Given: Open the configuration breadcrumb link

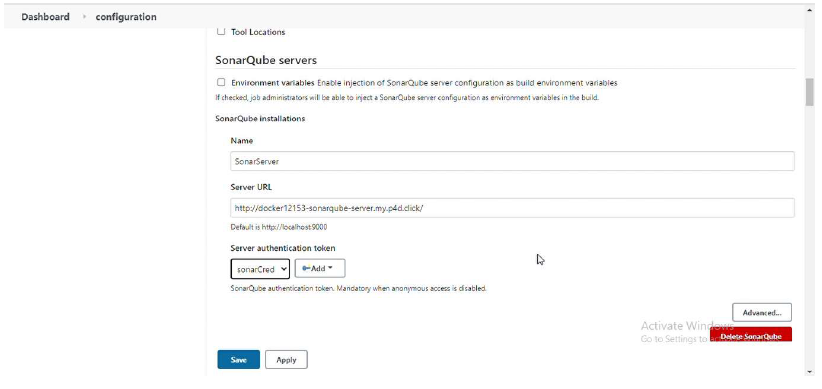Looking at the screenshot, I should pyautogui.click(x=126, y=17).
